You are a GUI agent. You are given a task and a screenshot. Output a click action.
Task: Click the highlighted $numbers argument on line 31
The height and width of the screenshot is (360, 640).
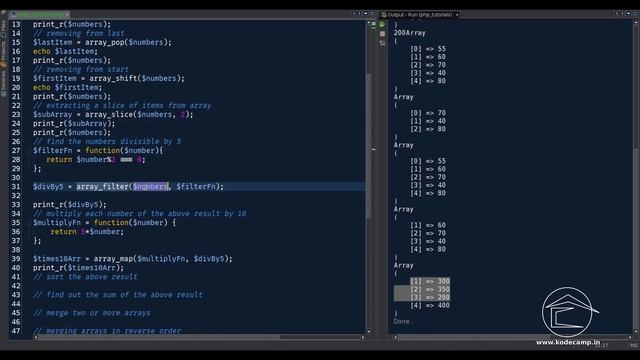[150, 187]
